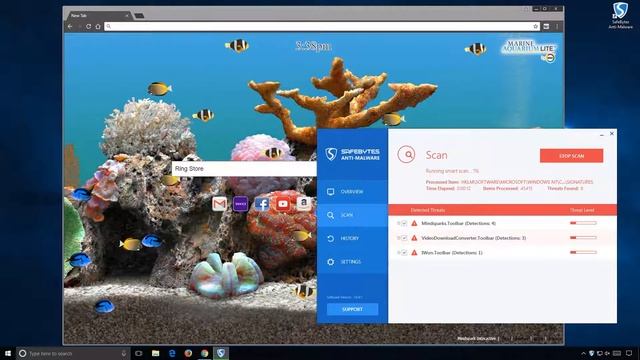Click the Detected Threats column header
The image size is (640, 360).
click(x=428, y=210)
